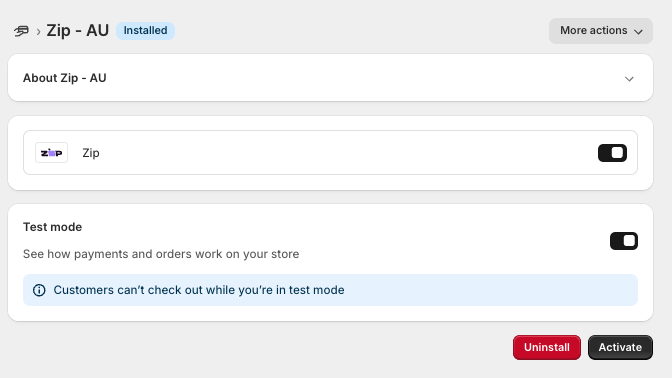Click the Activate button
The width and height of the screenshot is (672, 378).
(620, 347)
